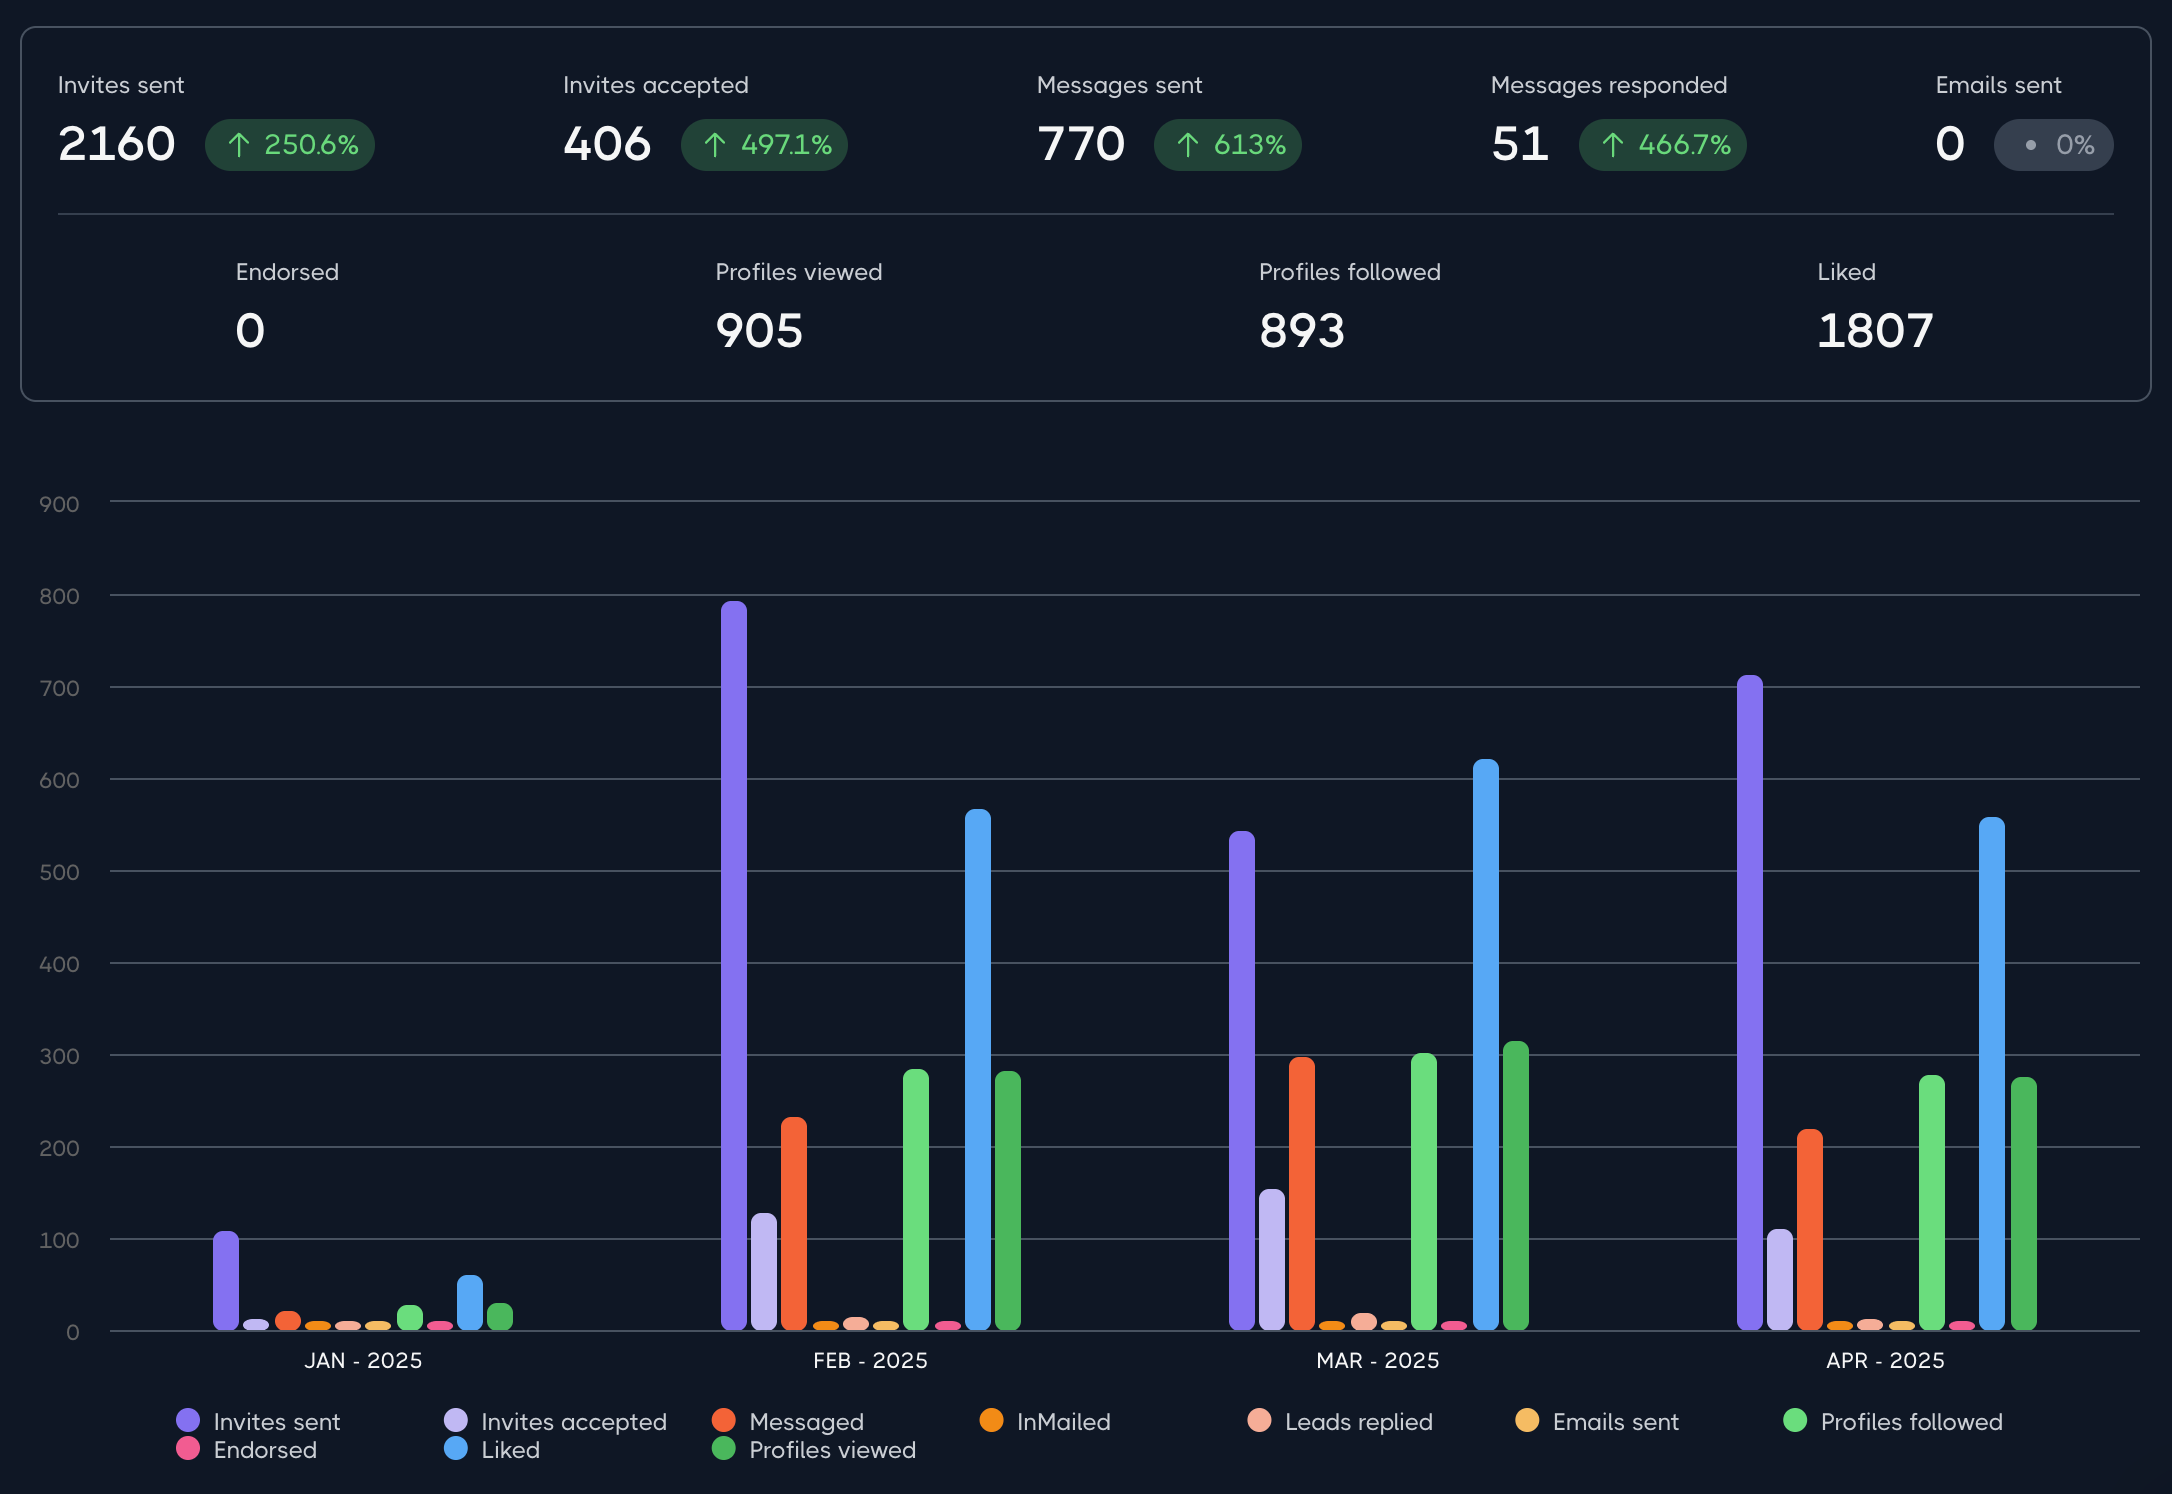2172x1494 pixels.
Task: Click the 1807 Liked total
Action: tap(1875, 331)
